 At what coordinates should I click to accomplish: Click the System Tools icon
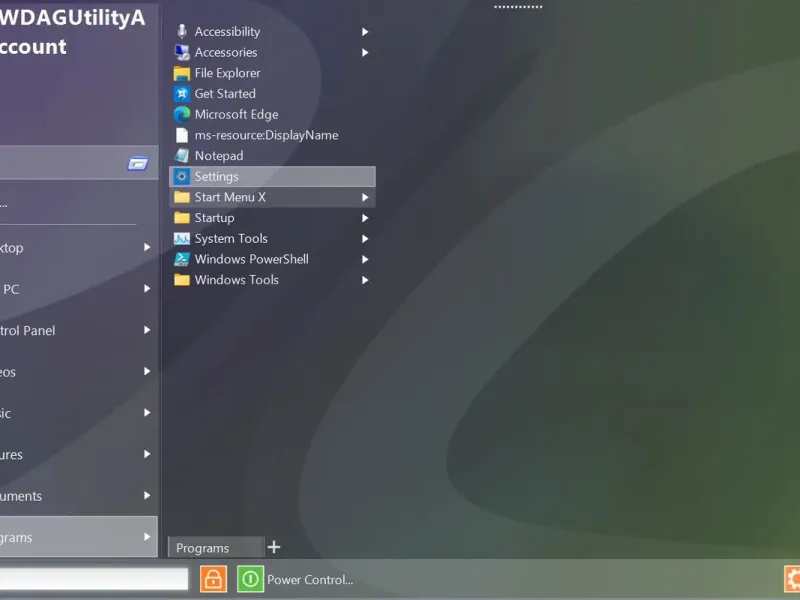pos(182,238)
